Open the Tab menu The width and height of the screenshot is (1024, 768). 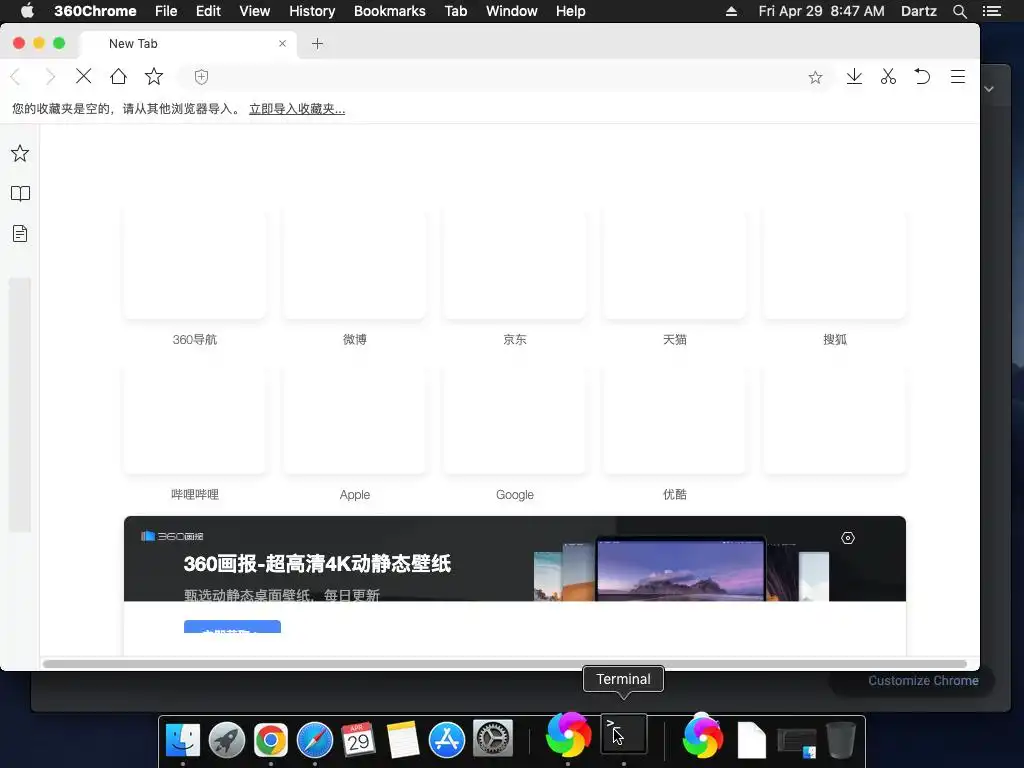[x=456, y=11]
